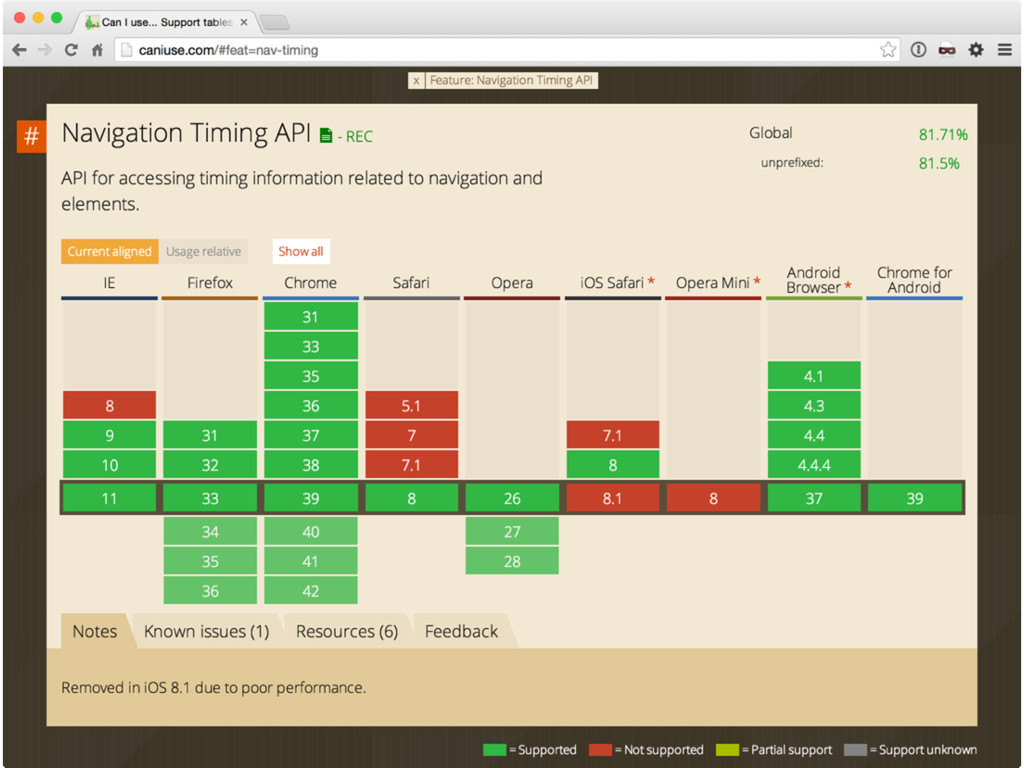Click the iOS Safari 7.1 cell

point(613,435)
